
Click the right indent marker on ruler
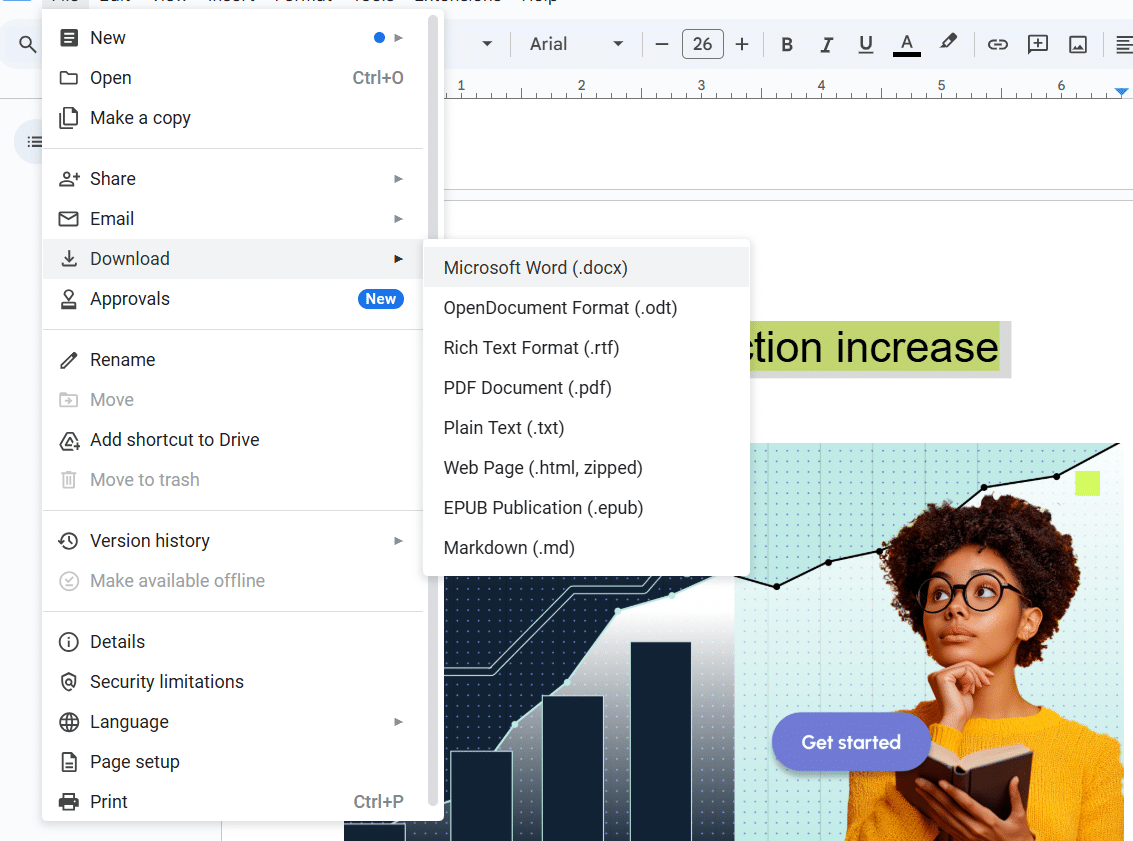1121,92
